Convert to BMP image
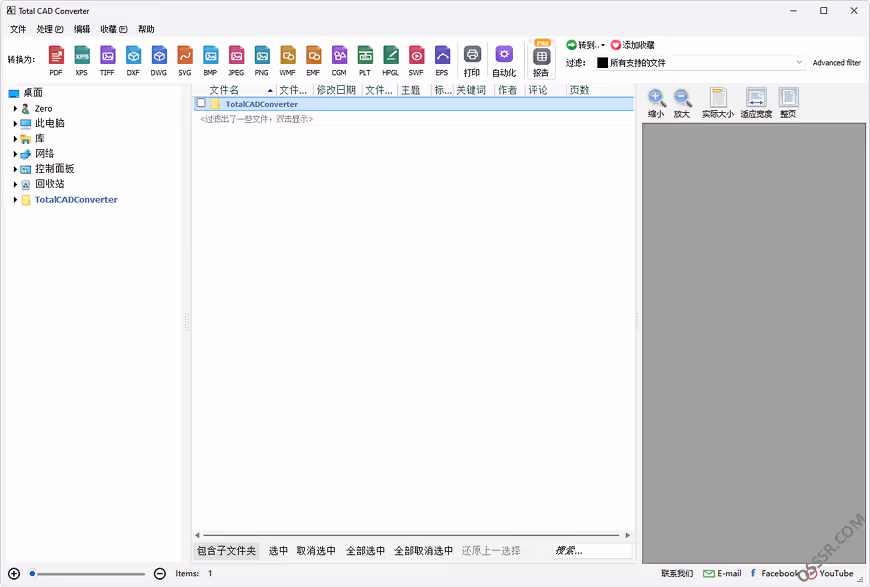870x587 pixels. 210,60
